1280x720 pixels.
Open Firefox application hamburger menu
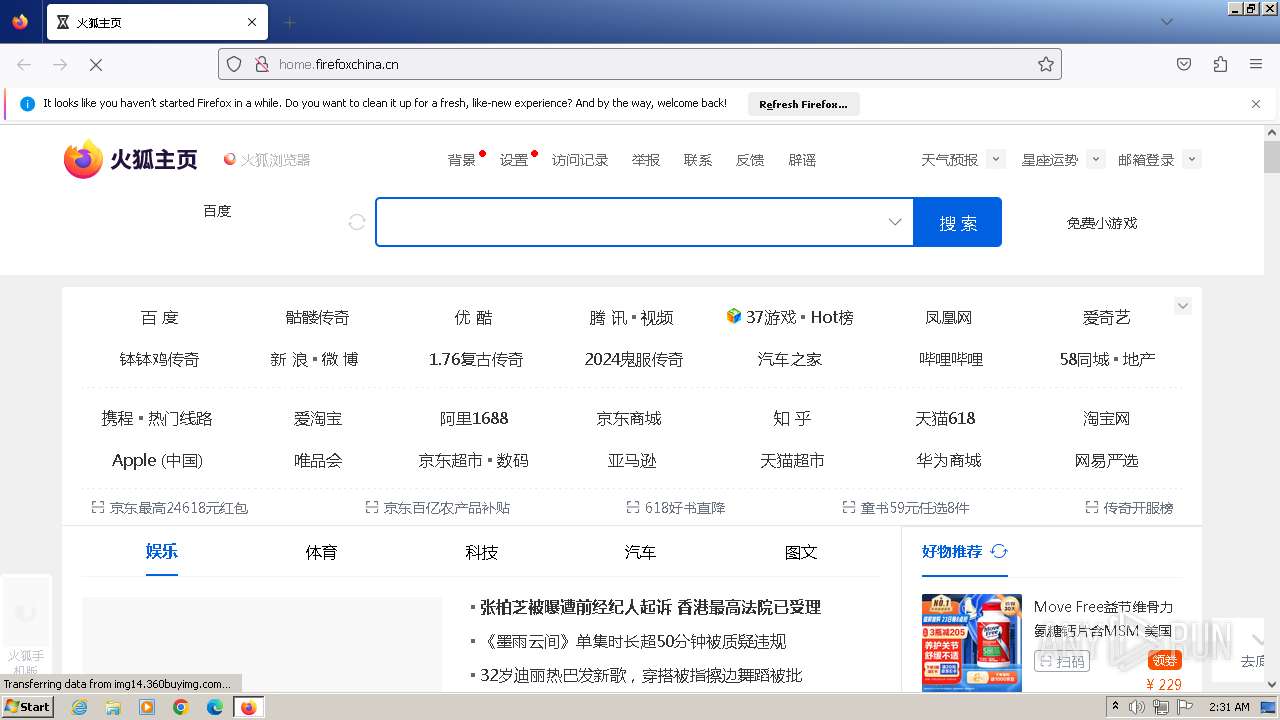pyautogui.click(x=1256, y=64)
